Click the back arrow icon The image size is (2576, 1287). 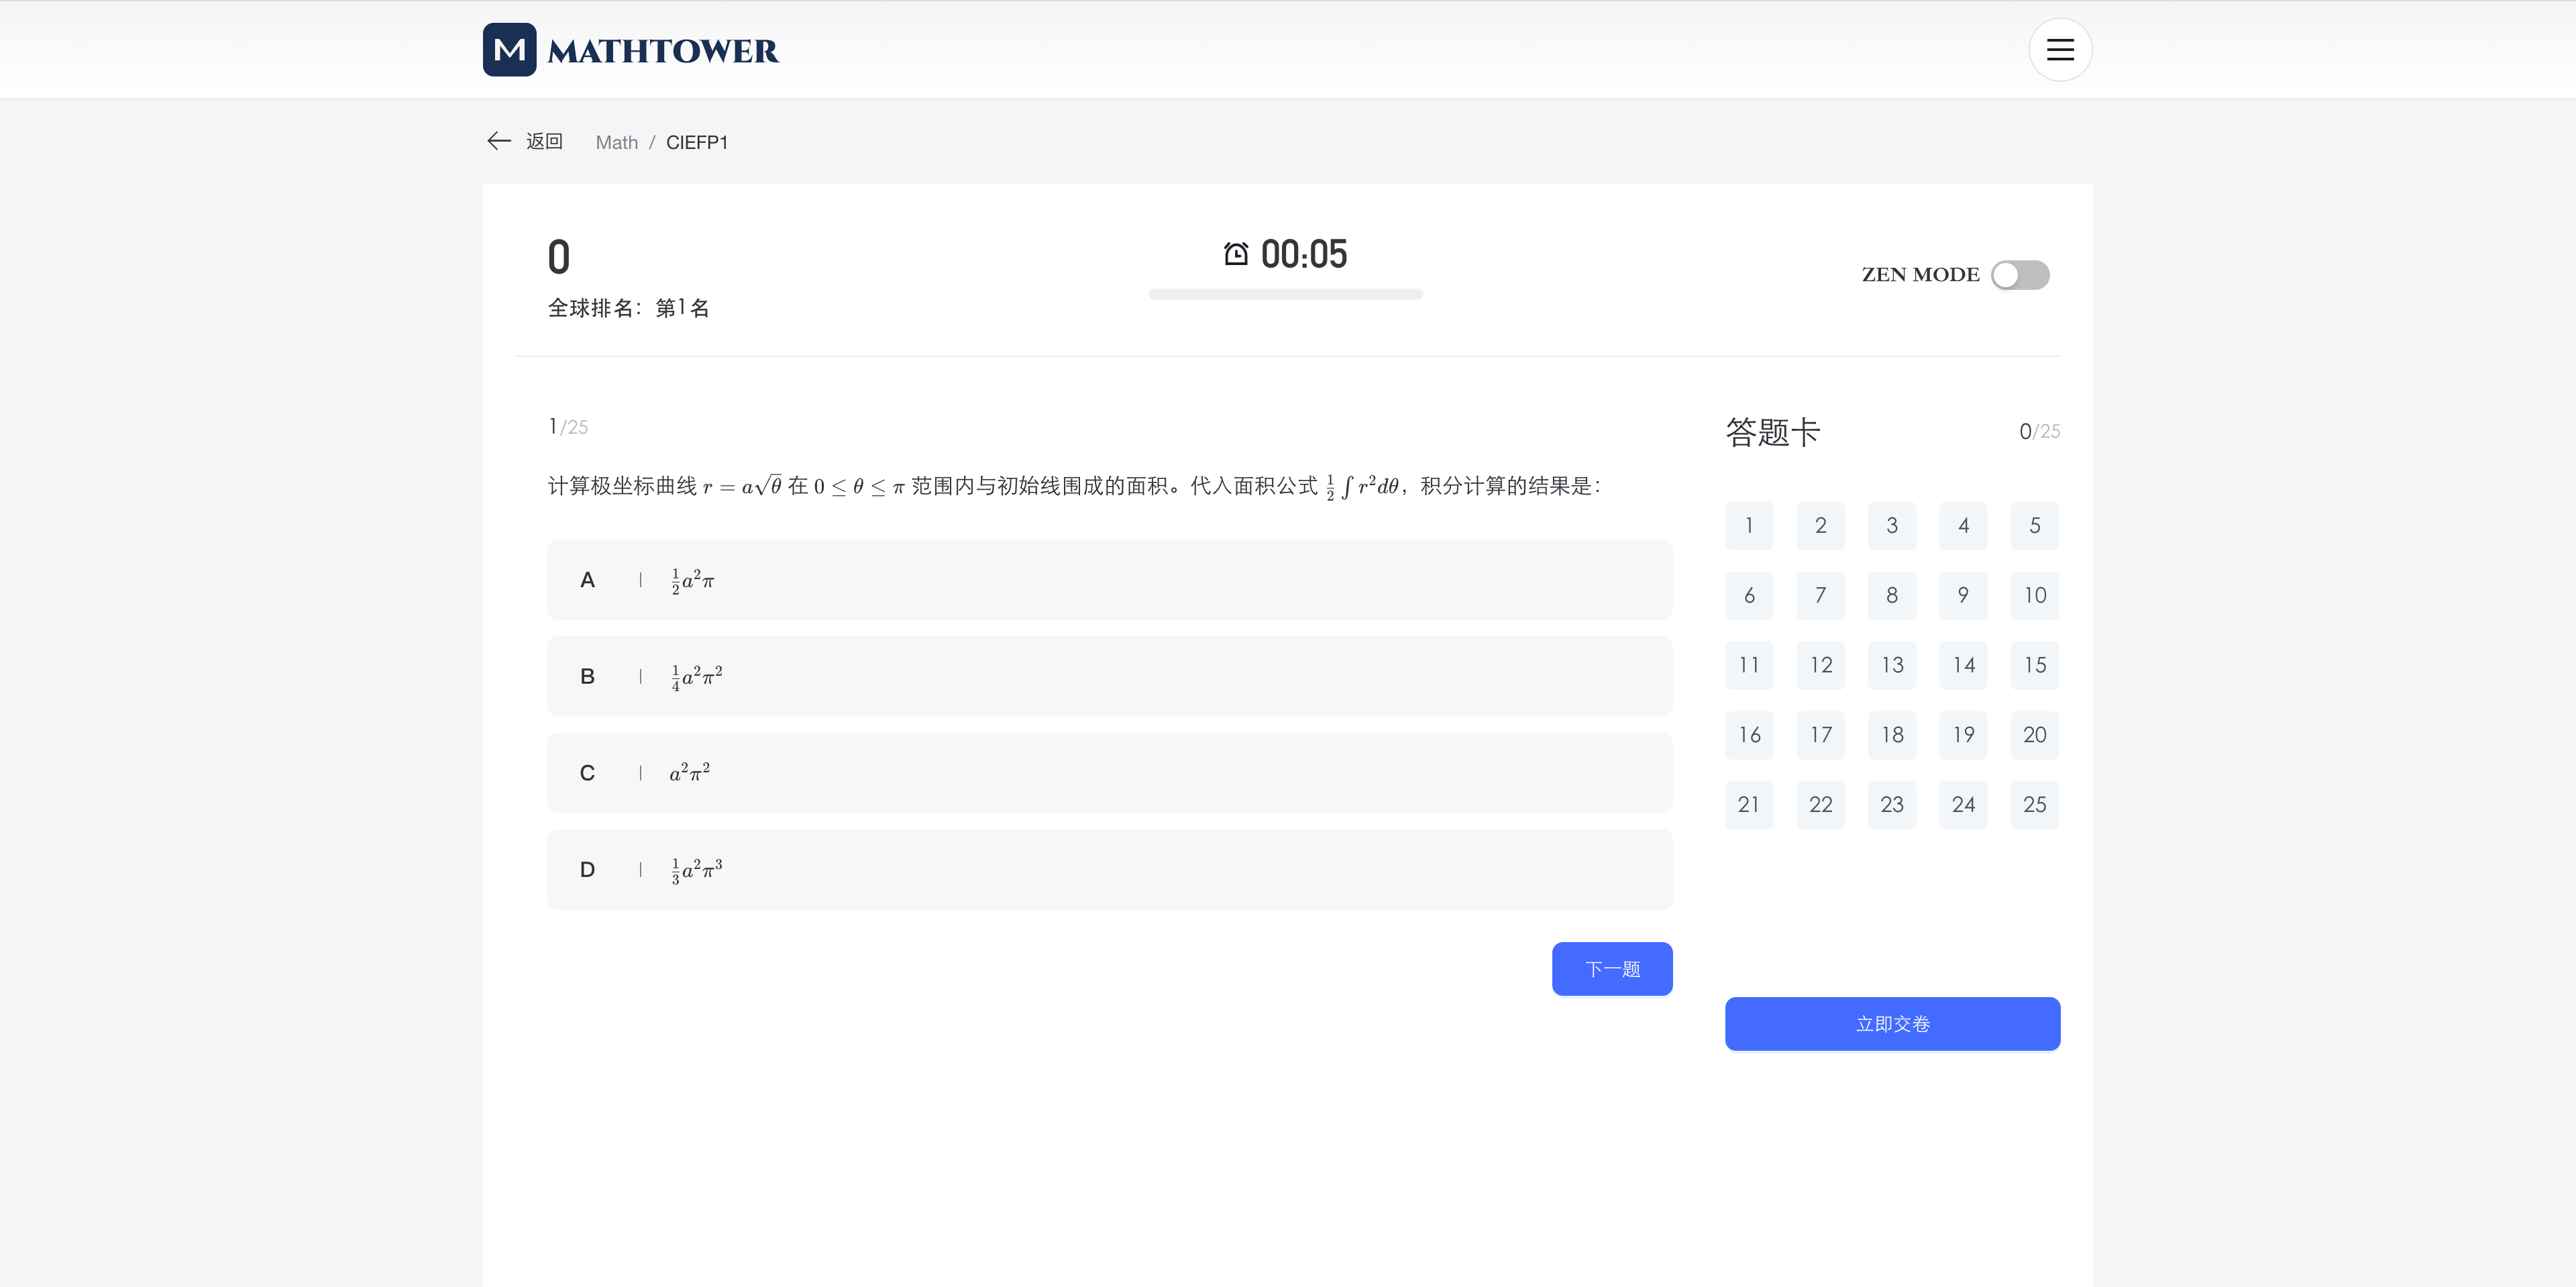[499, 141]
